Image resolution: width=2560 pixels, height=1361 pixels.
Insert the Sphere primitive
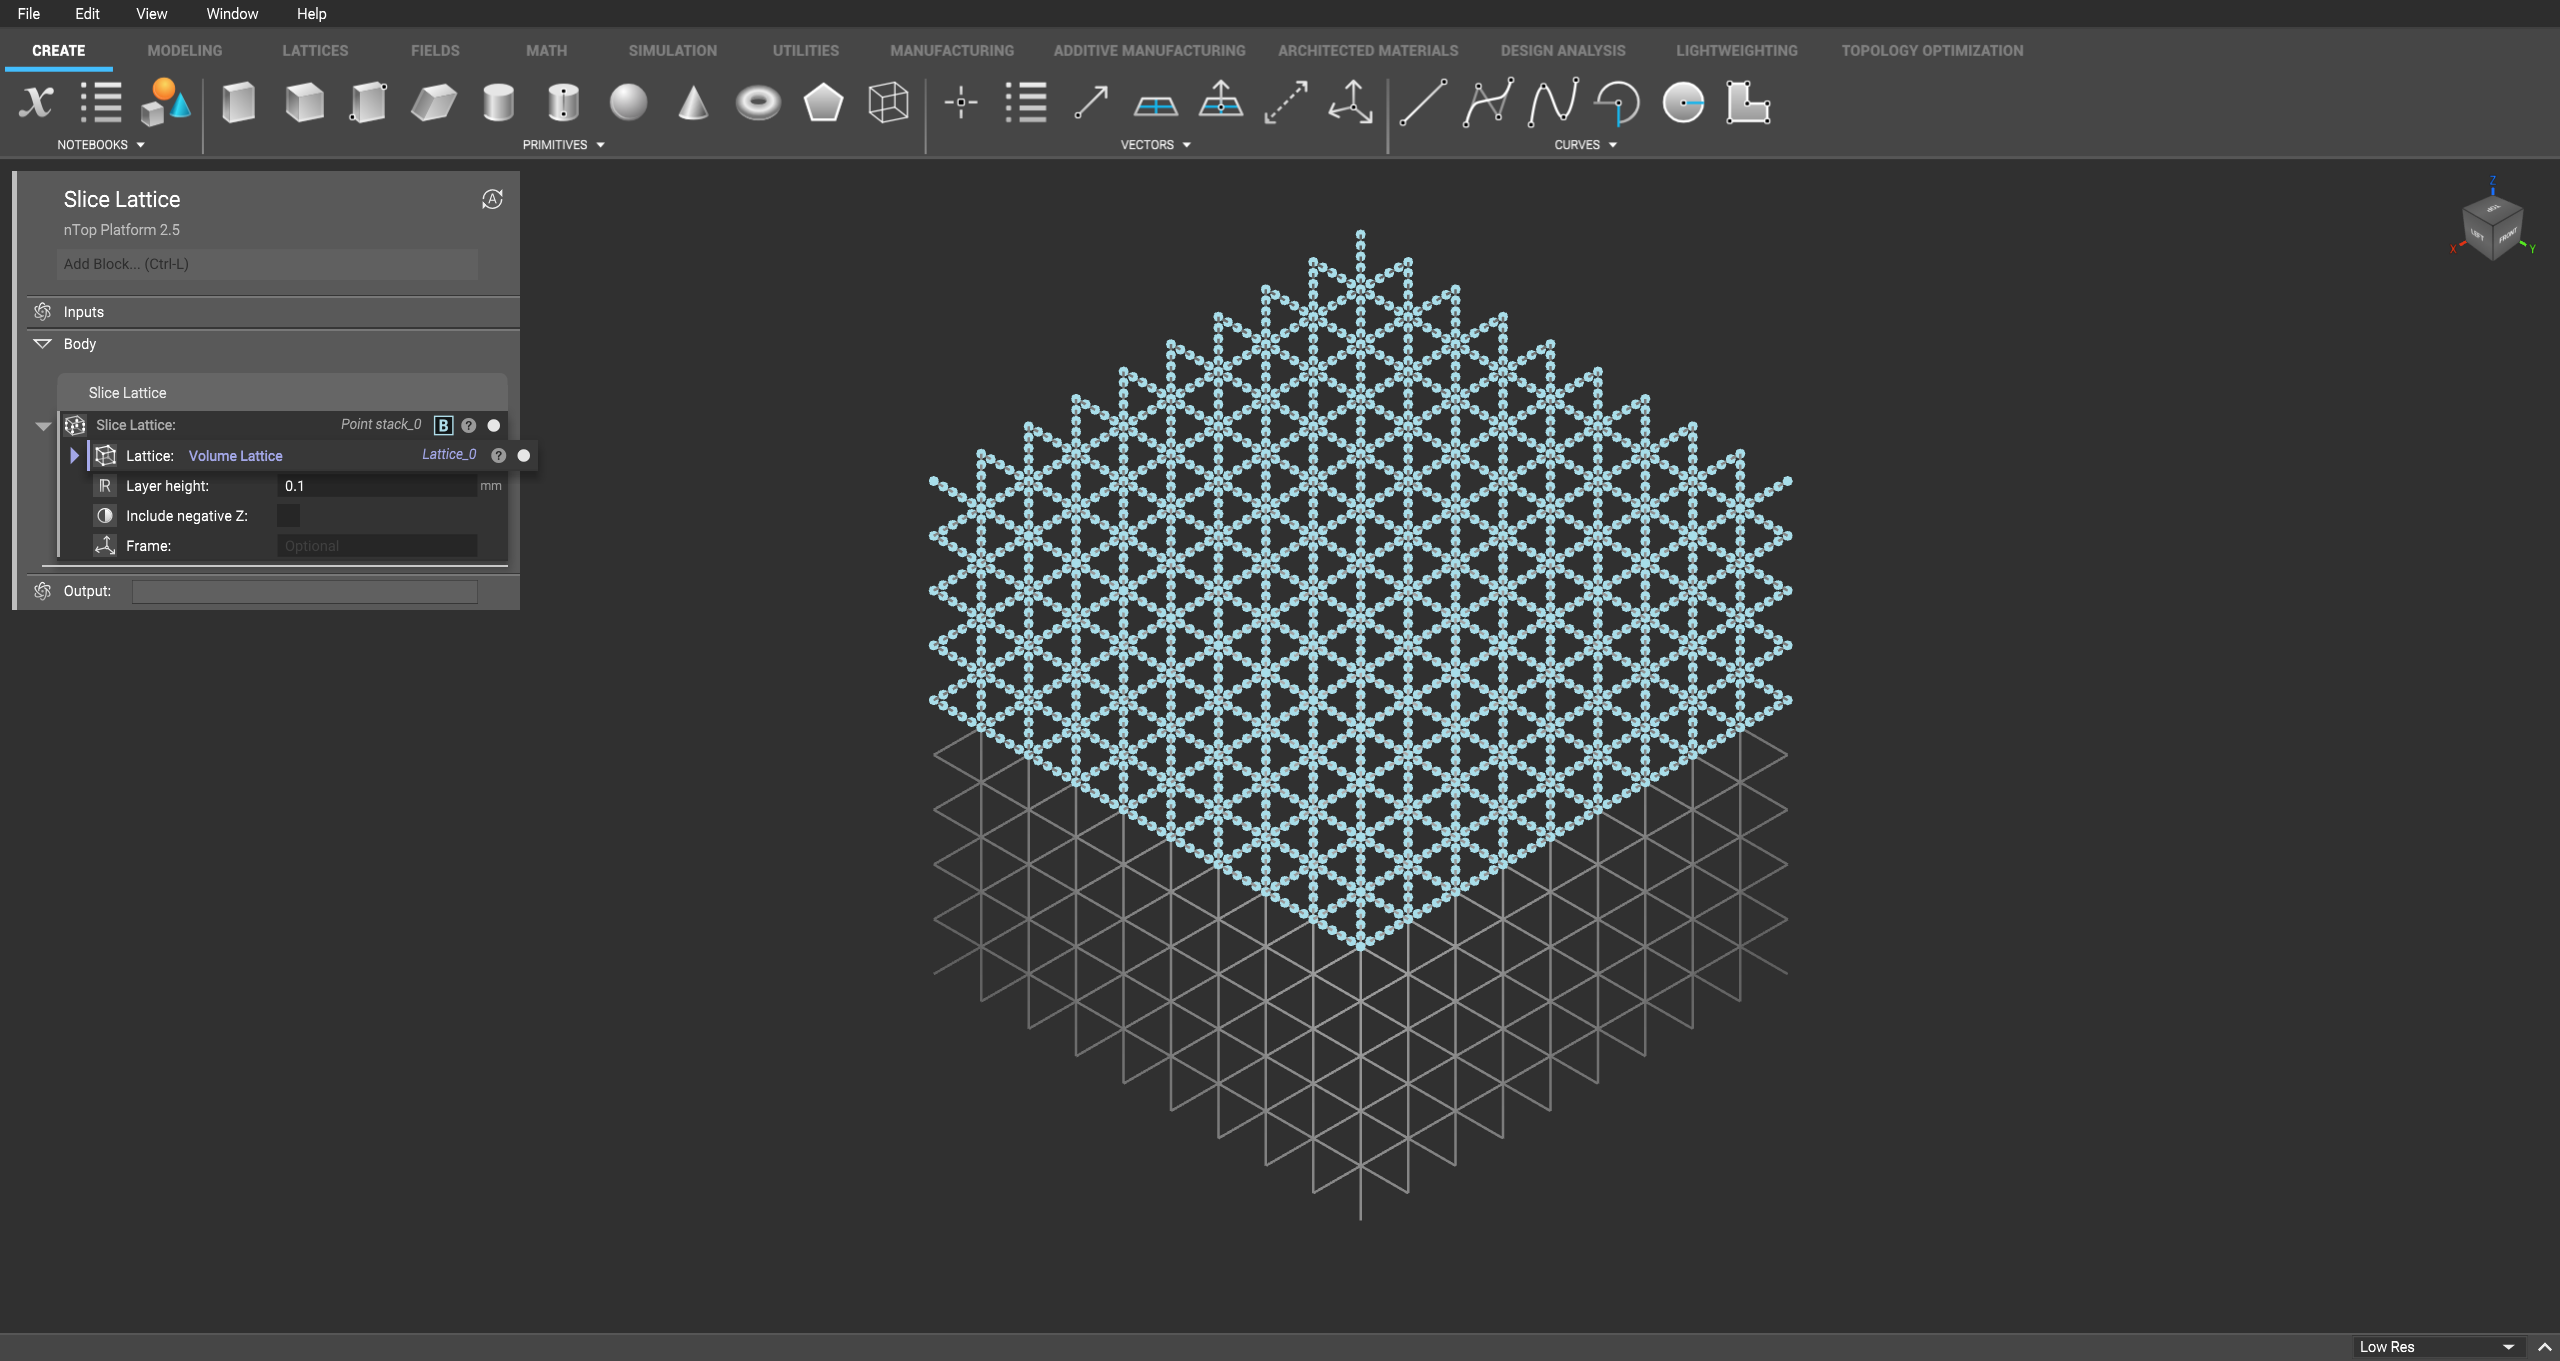coord(628,102)
